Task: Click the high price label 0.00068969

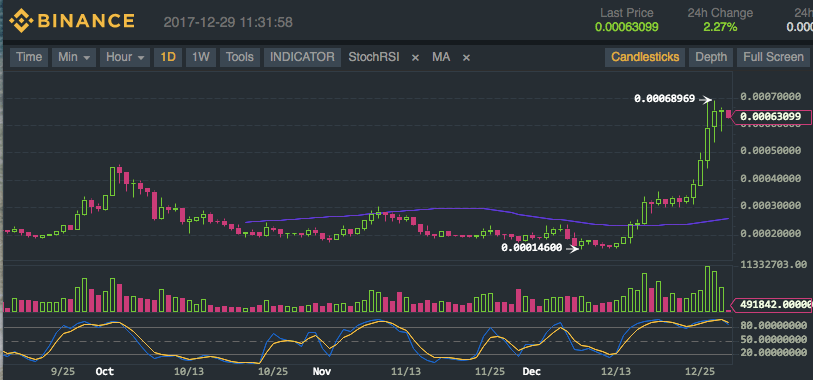Action: [x=665, y=98]
